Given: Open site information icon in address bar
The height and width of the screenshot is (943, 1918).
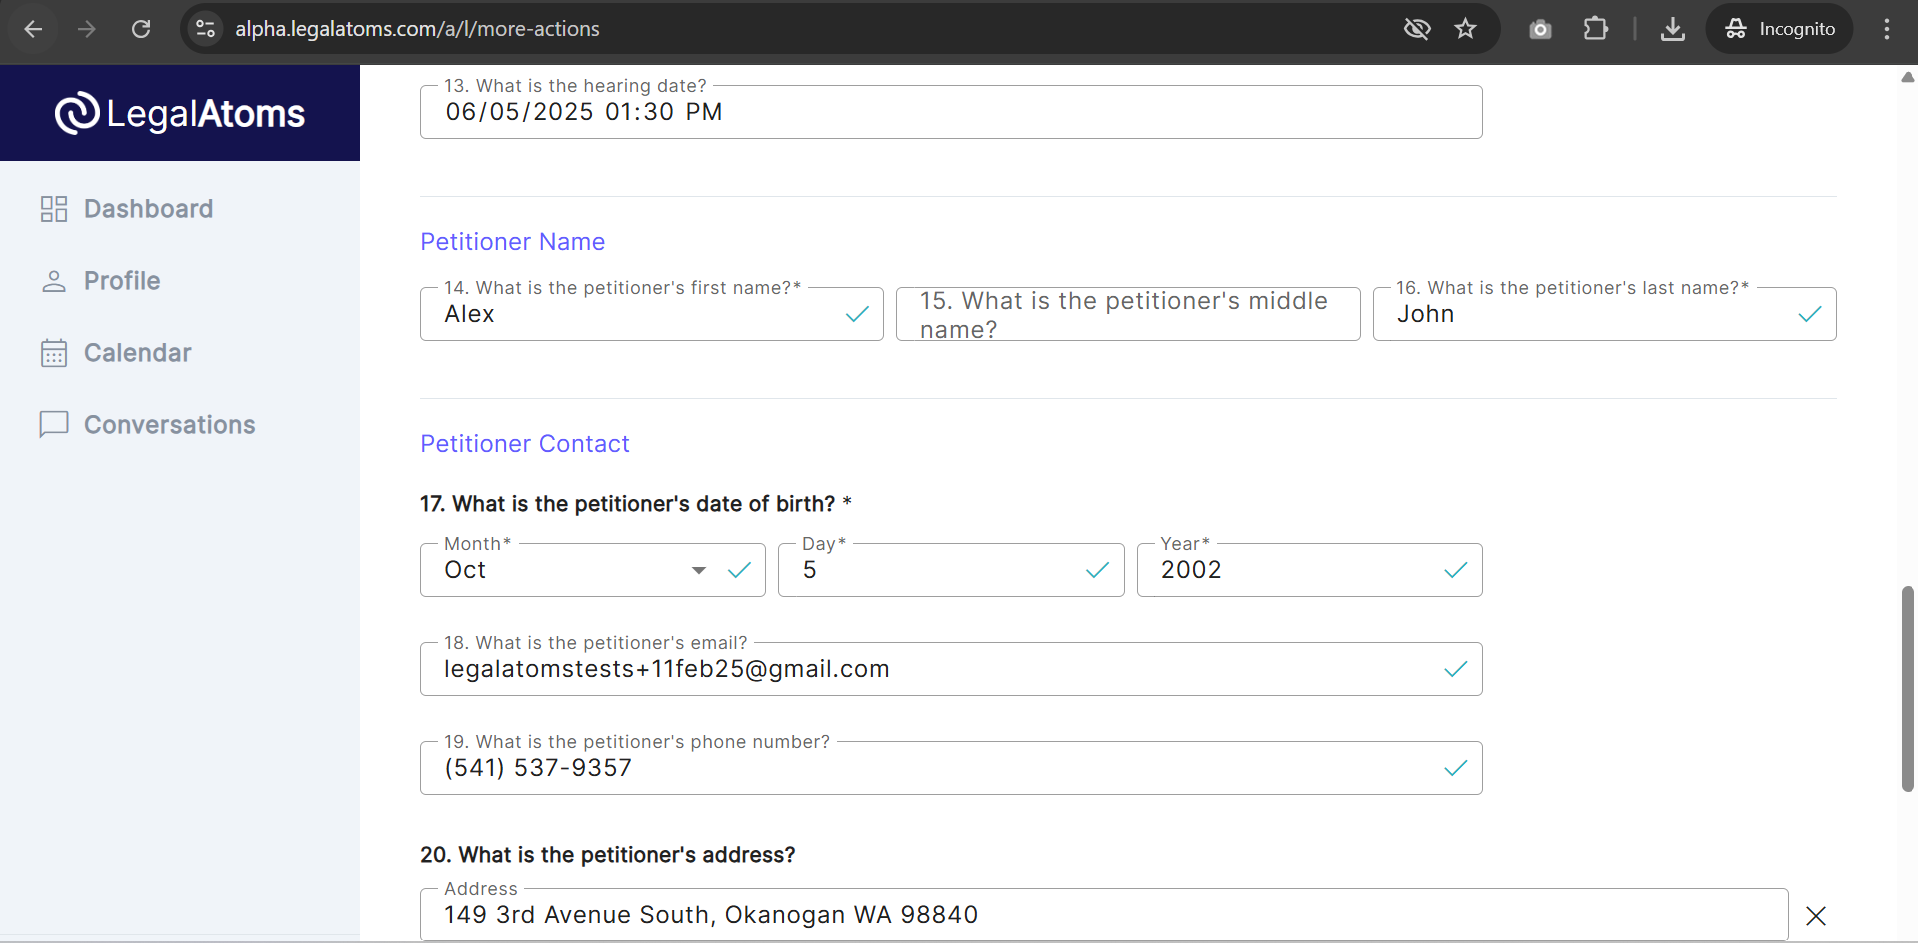Looking at the screenshot, I should tap(206, 29).
